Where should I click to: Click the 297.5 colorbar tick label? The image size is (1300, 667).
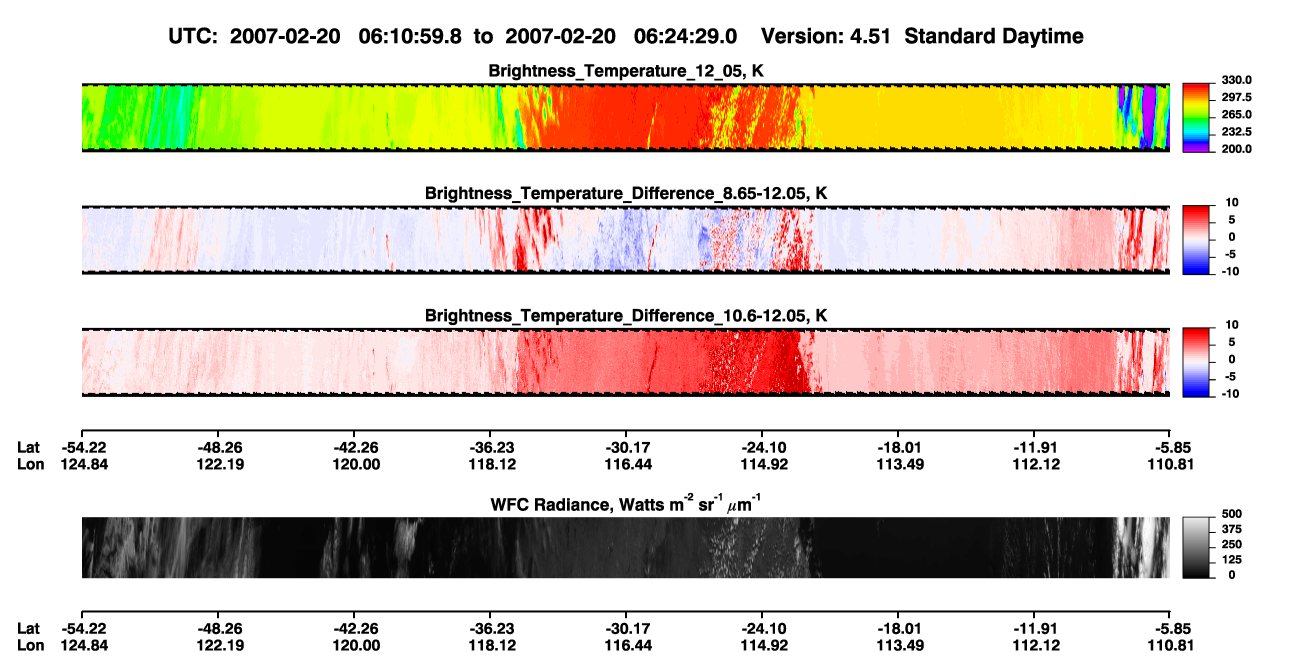(x=1235, y=97)
